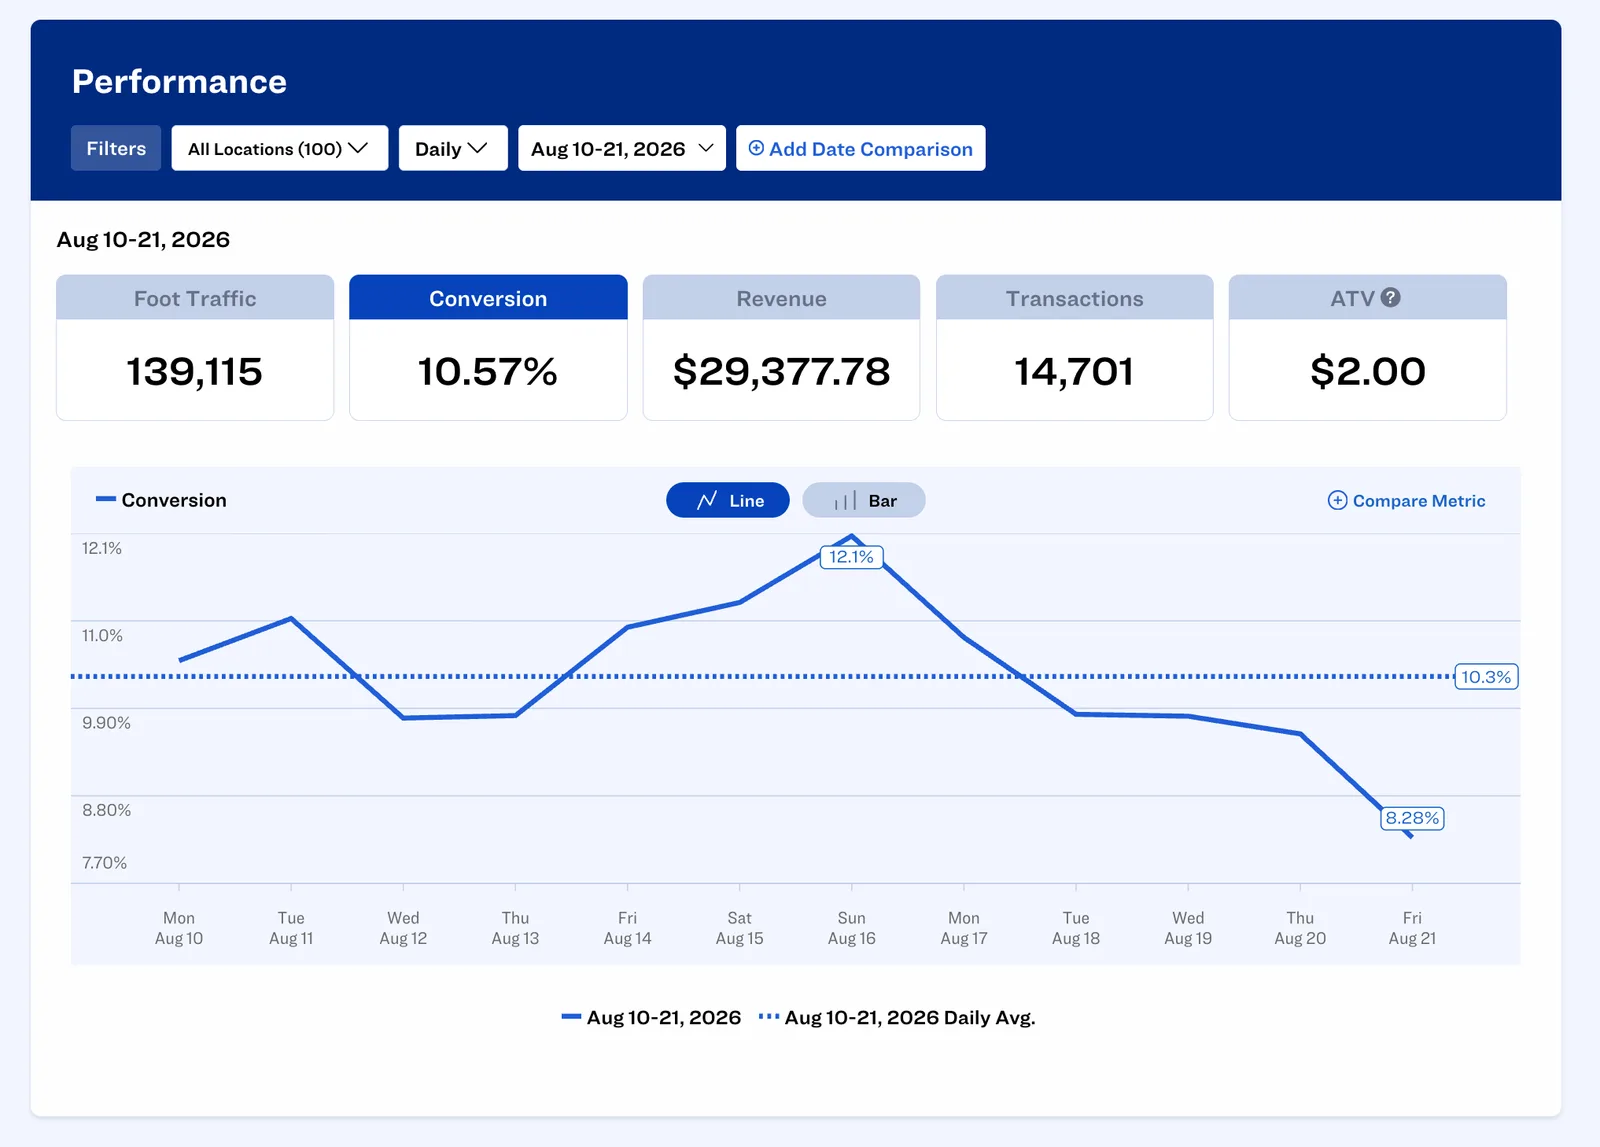Click the 11.0% y-axis label
1600x1147 pixels.
(102, 636)
